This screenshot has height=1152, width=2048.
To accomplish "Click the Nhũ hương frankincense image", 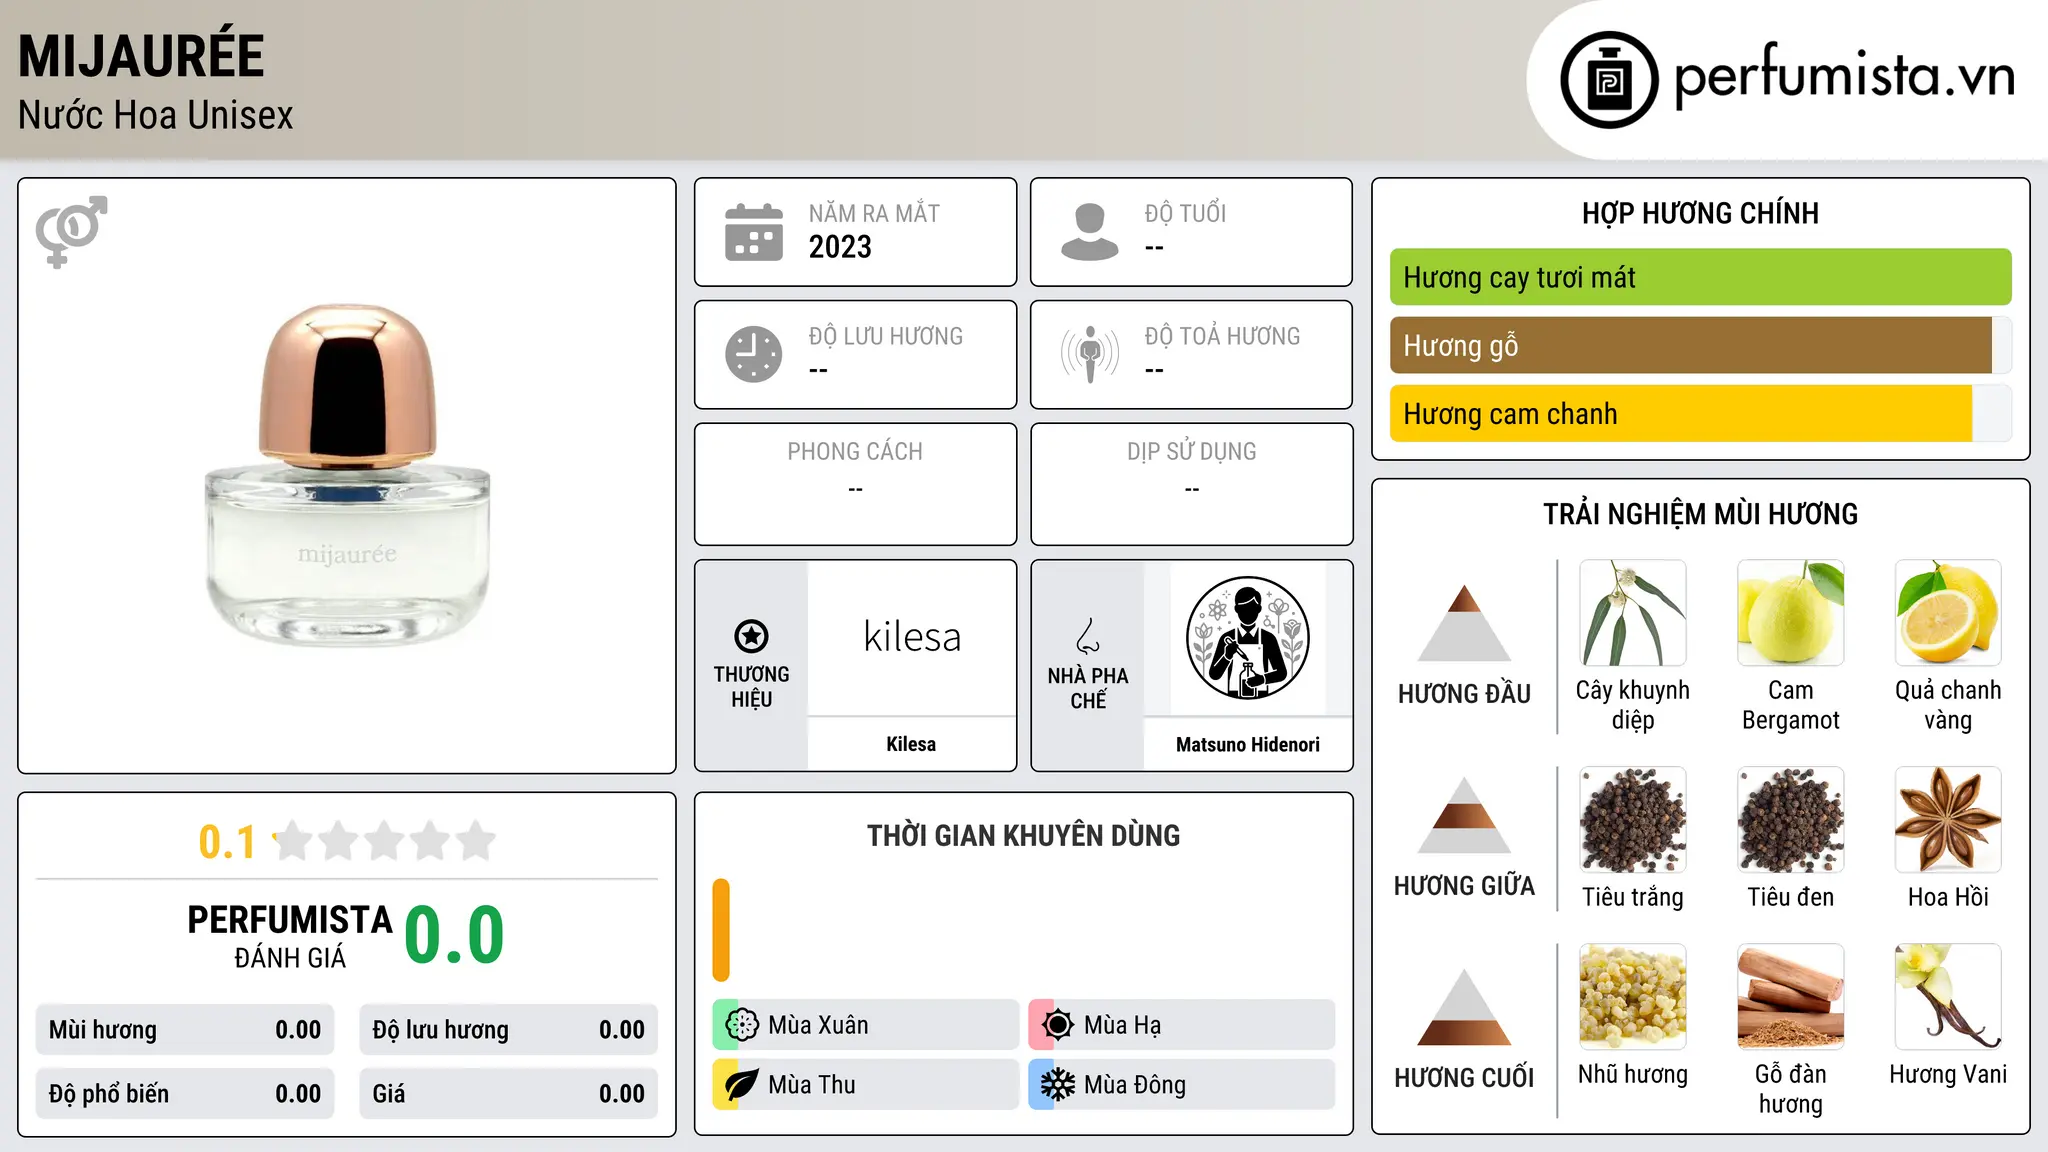I will [1632, 997].
